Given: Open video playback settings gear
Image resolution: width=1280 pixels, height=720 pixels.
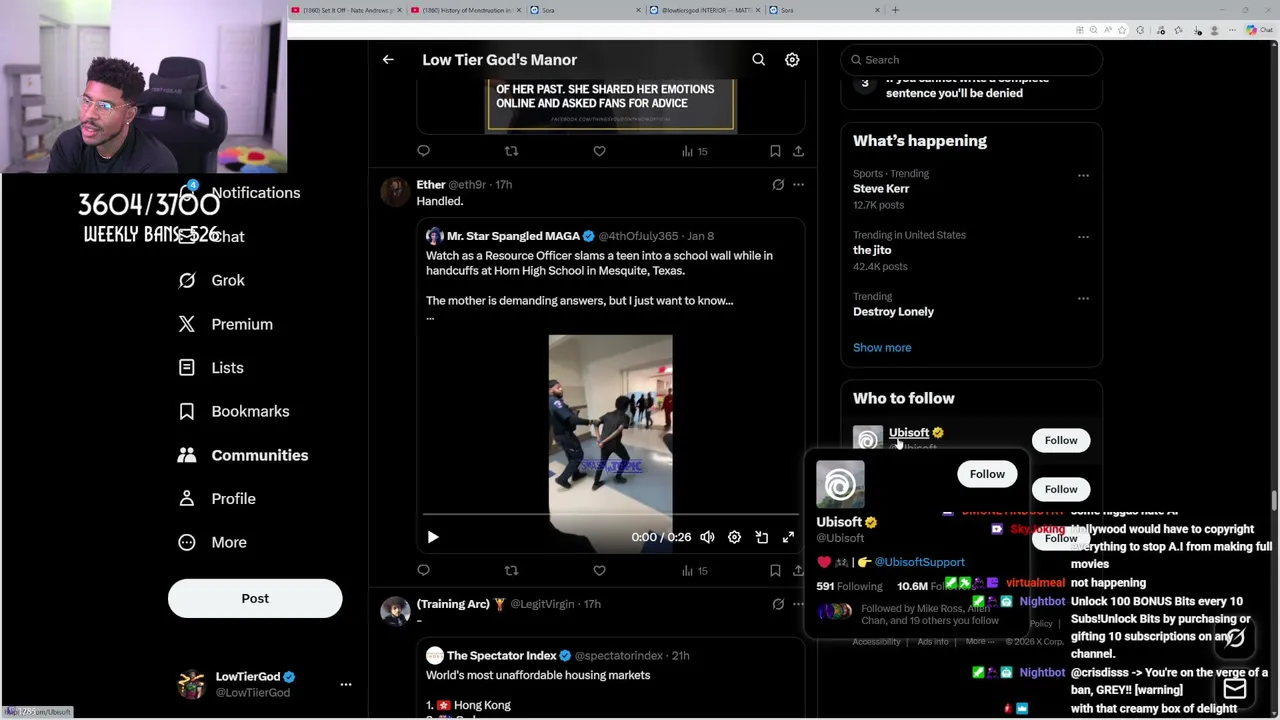Looking at the screenshot, I should (x=734, y=537).
